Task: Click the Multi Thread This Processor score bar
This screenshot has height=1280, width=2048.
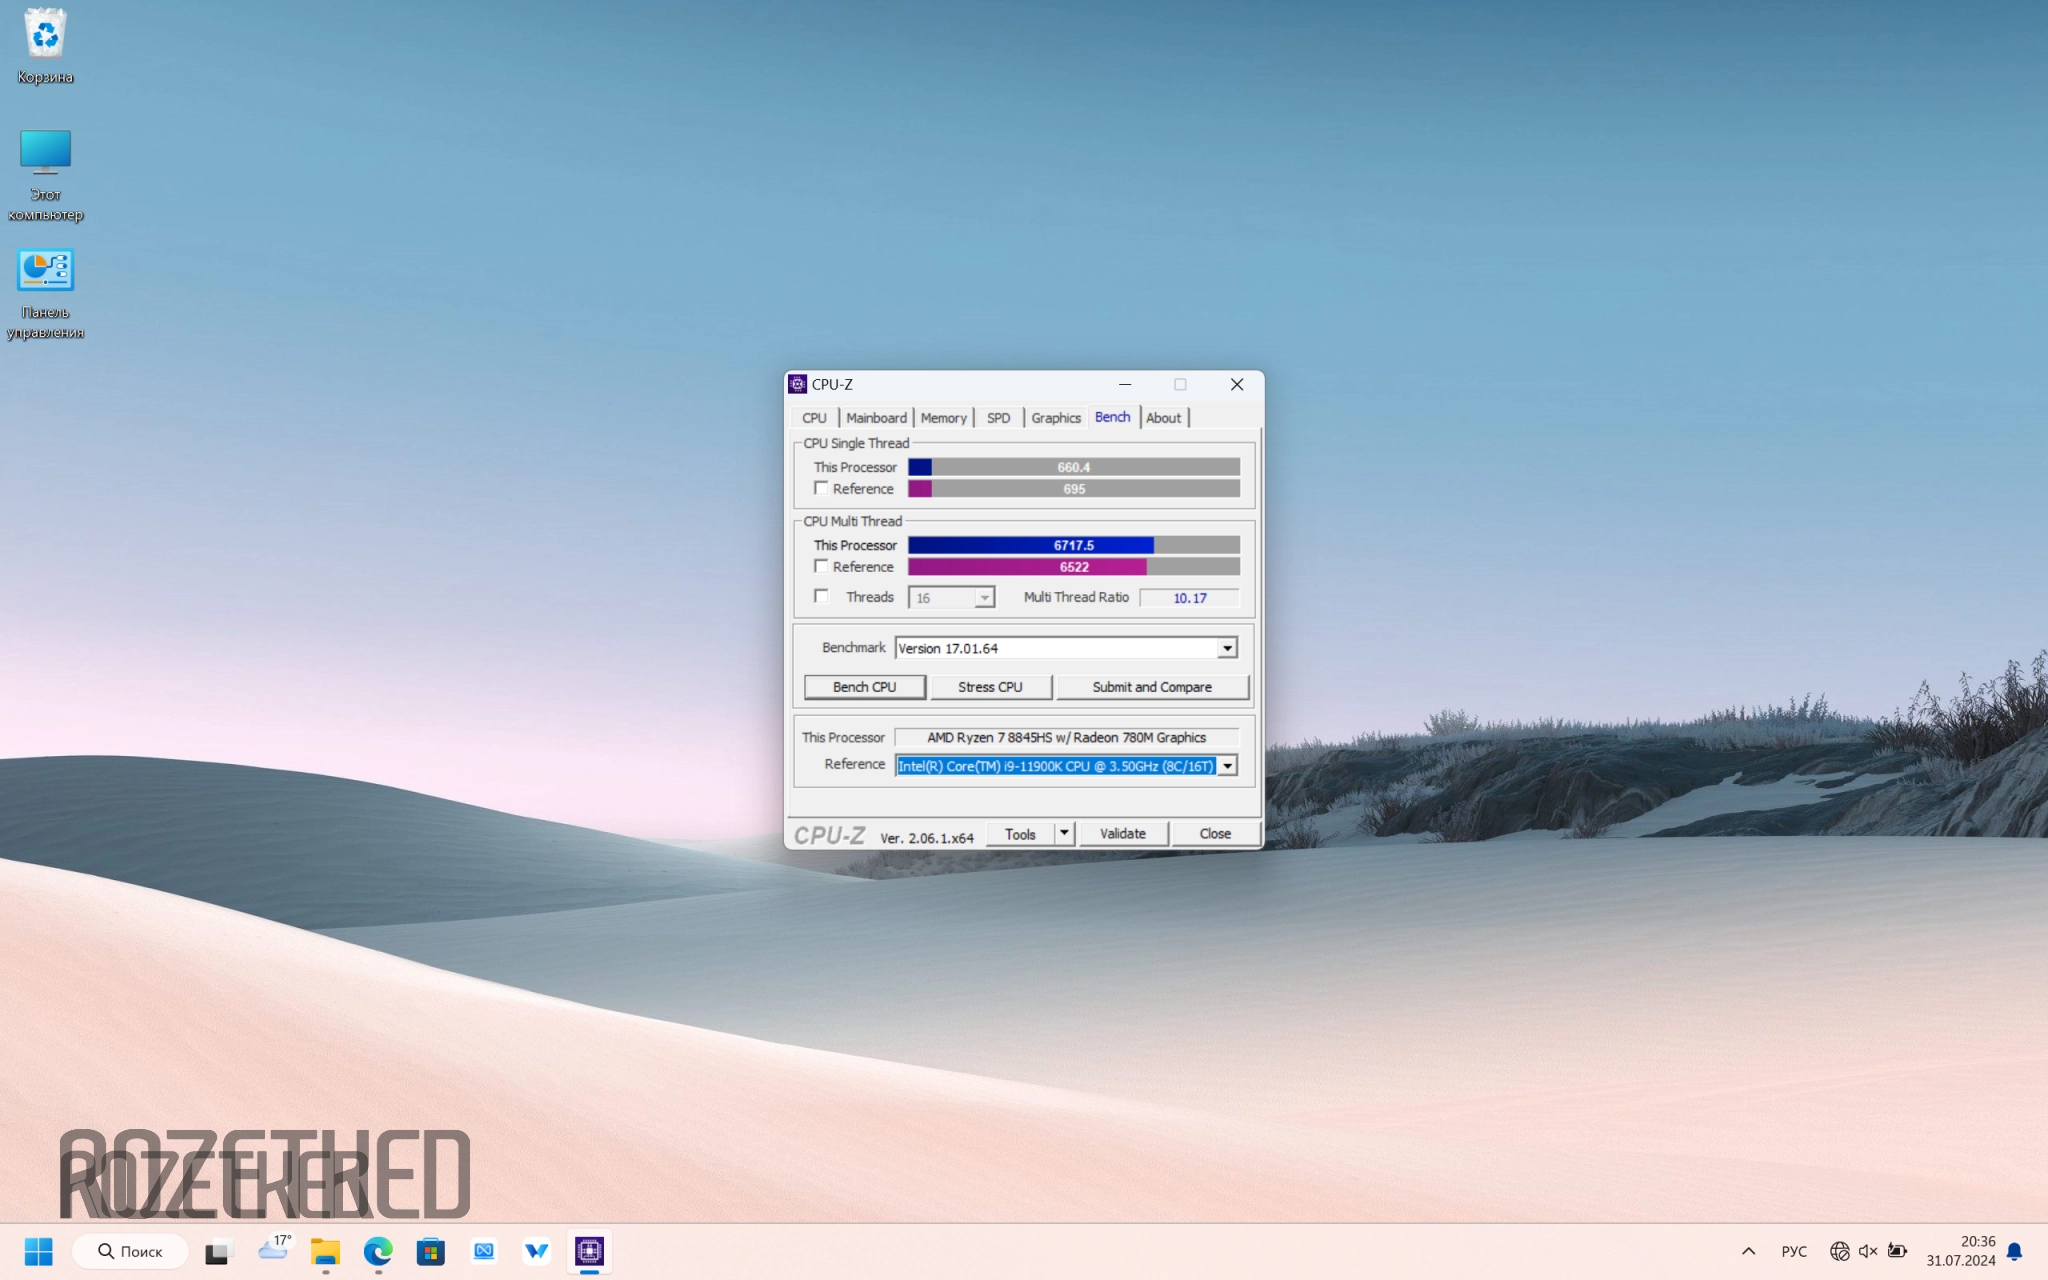Action: click(x=1073, y=545)
